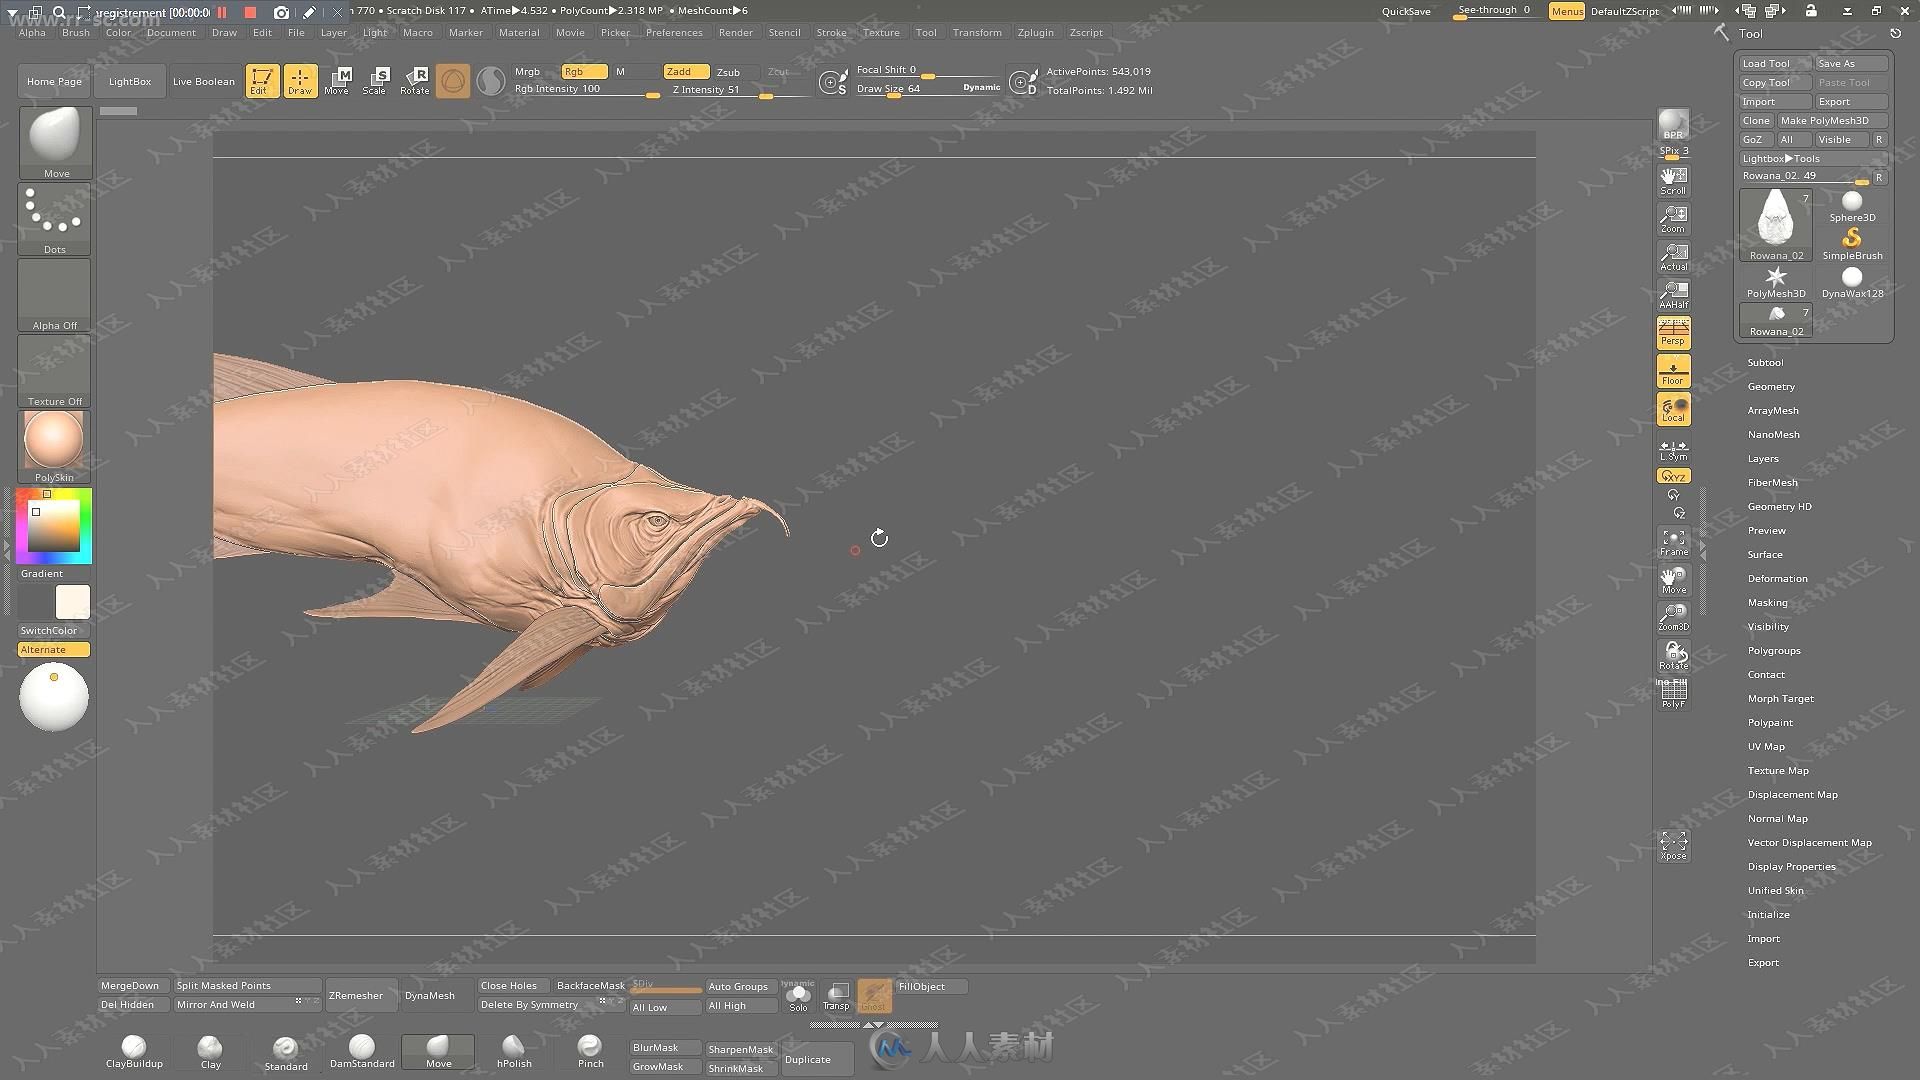
Task: Expand the Geometry HD section
Action: (x=1780, y=505)
